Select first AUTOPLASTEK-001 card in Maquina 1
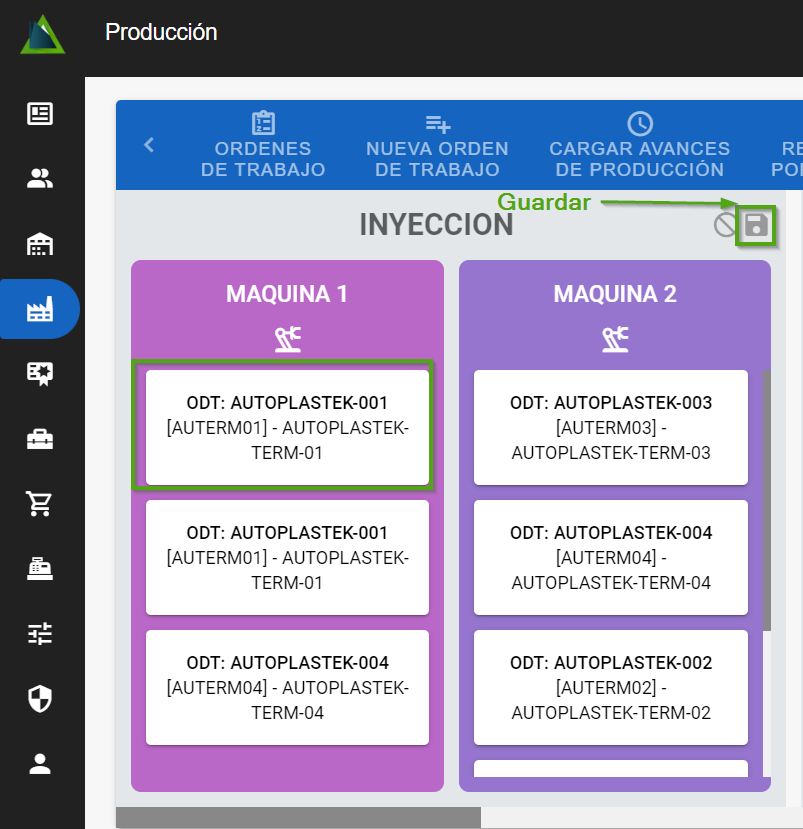The image size is (803, 829). coord(287,427)
